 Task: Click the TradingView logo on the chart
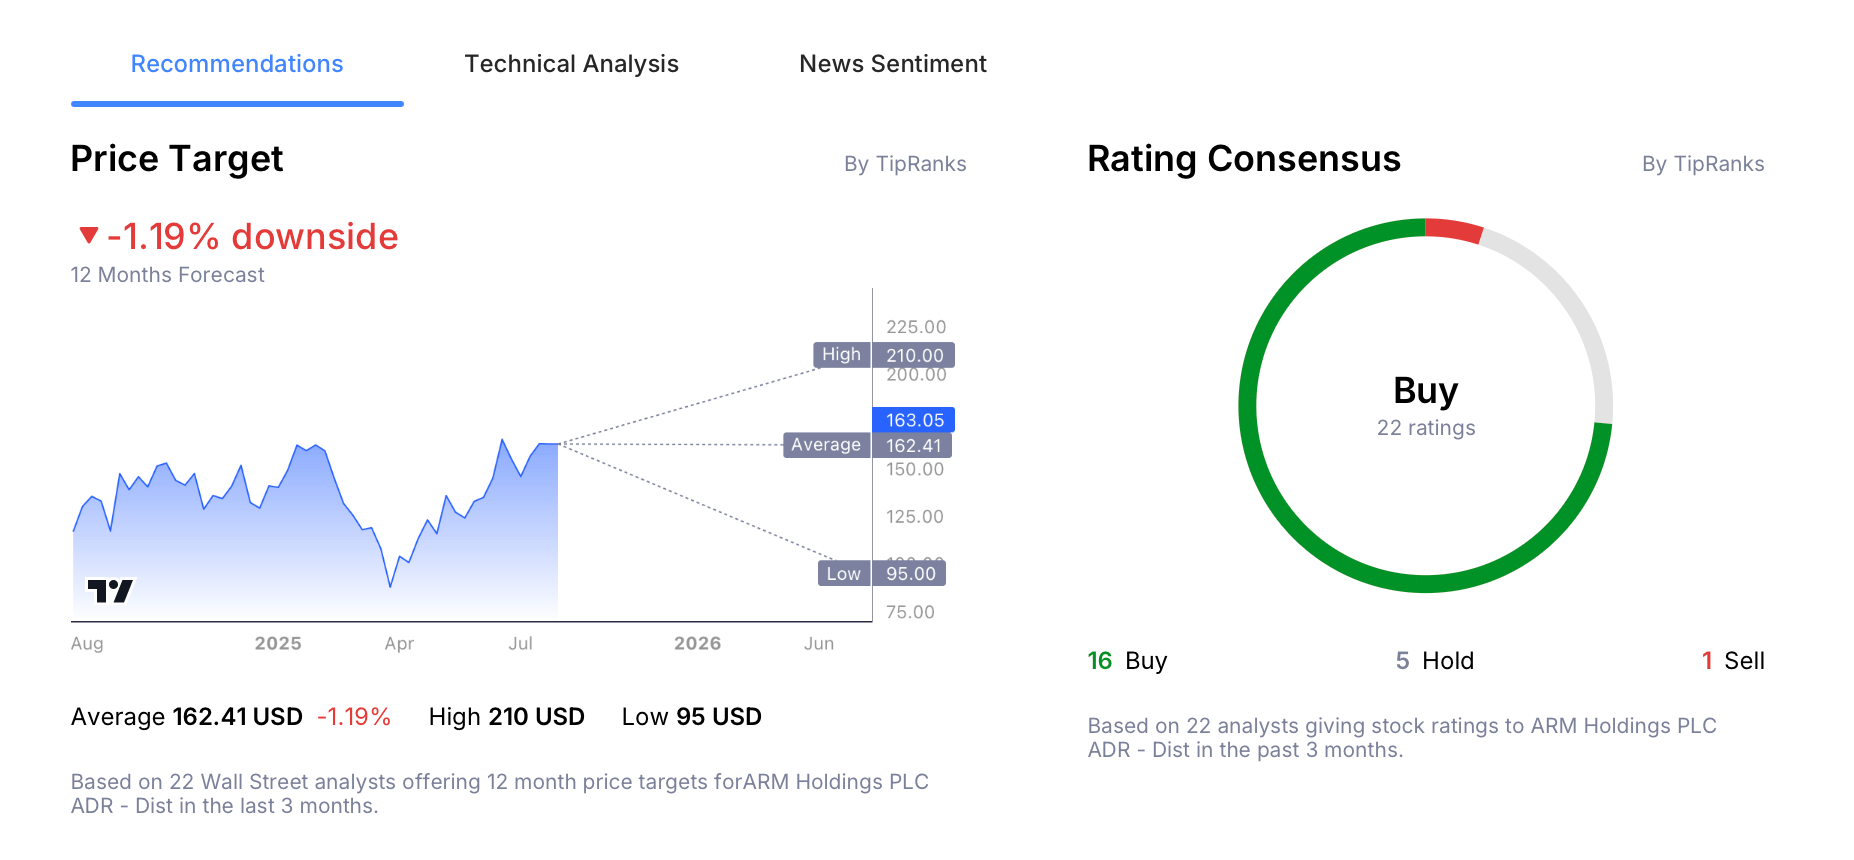click(110, 591)
